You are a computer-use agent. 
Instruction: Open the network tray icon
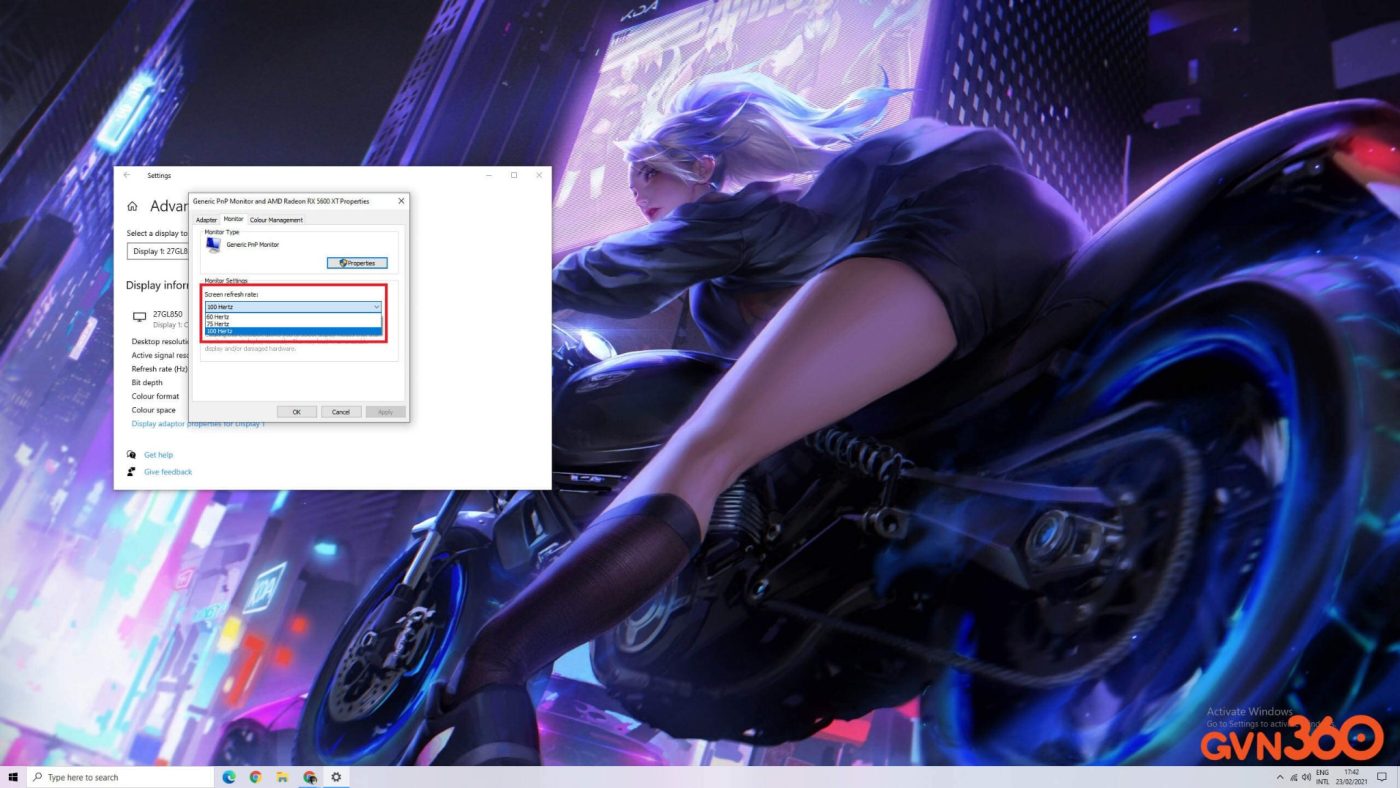1293,777
